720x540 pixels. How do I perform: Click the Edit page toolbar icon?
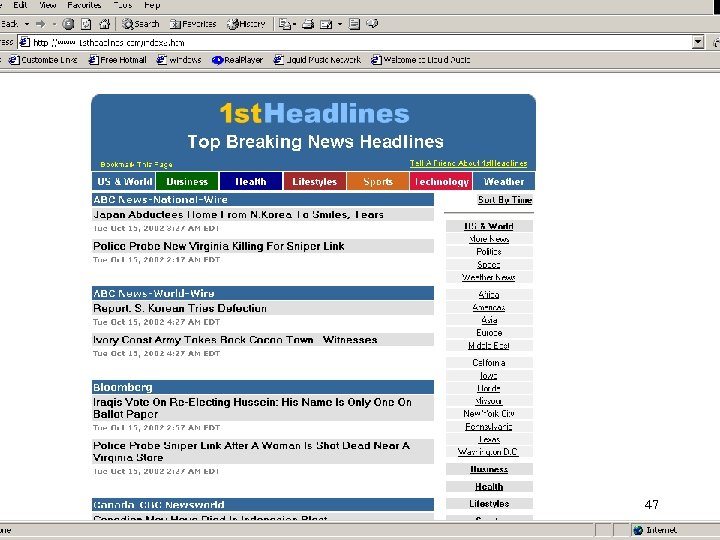[326, 24]
